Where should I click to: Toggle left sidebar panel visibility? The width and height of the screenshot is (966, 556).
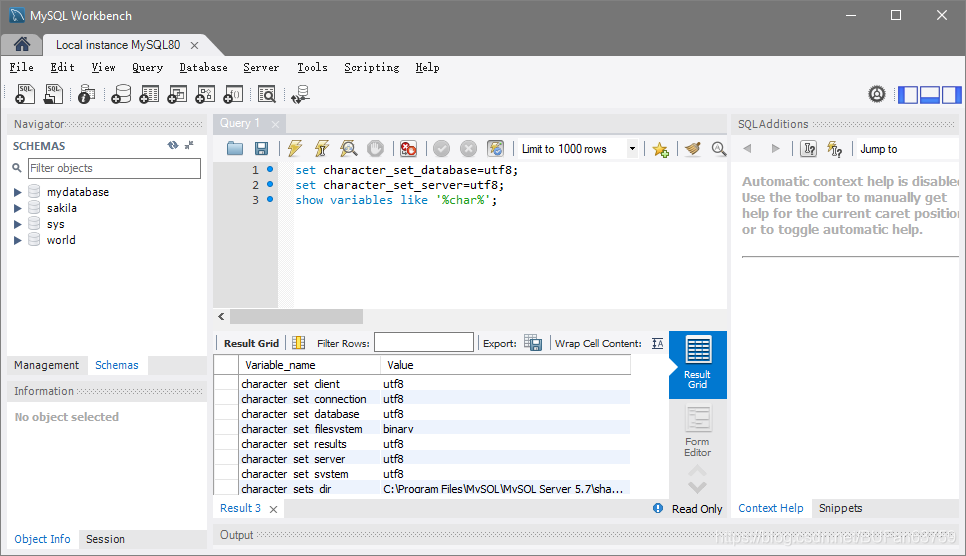point(908,94)
